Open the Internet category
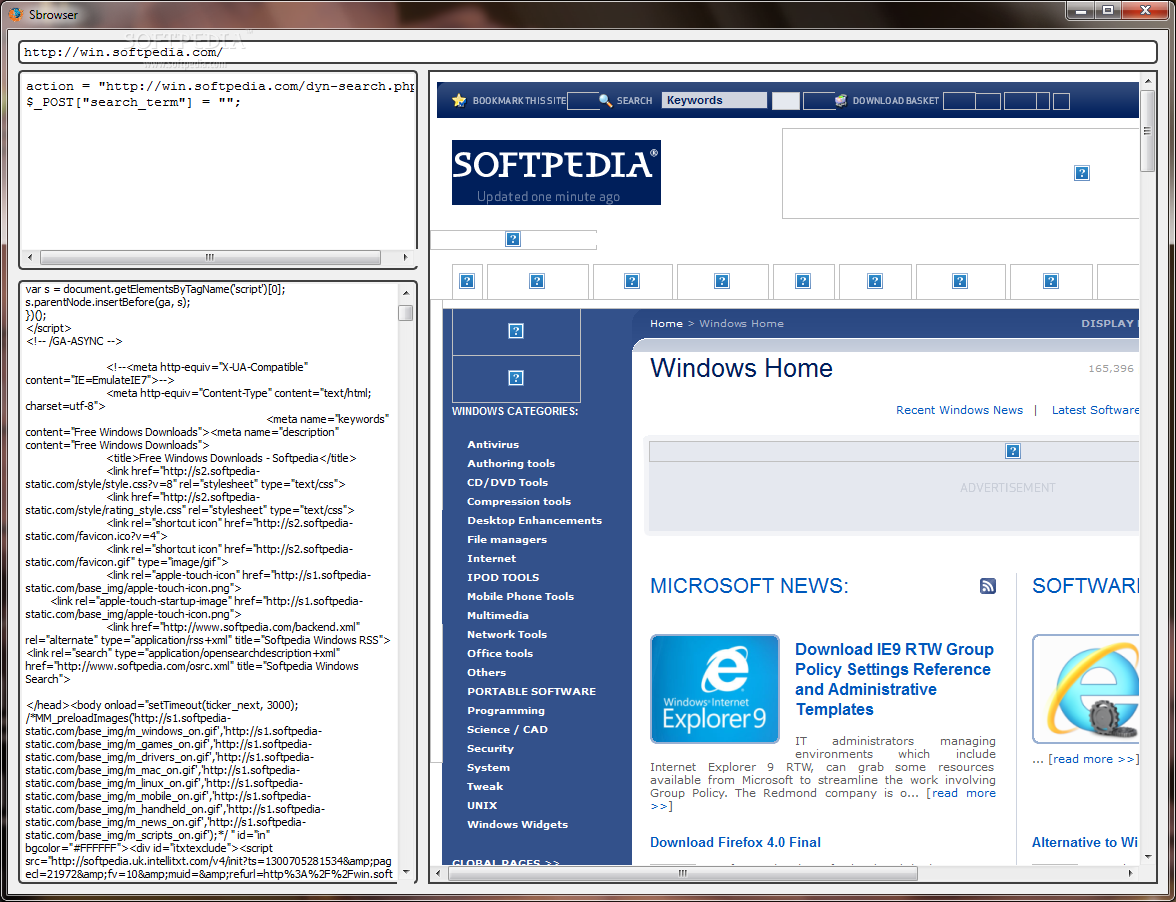Viewport: 1176px width, 902px height. click(x=491, y=559)
